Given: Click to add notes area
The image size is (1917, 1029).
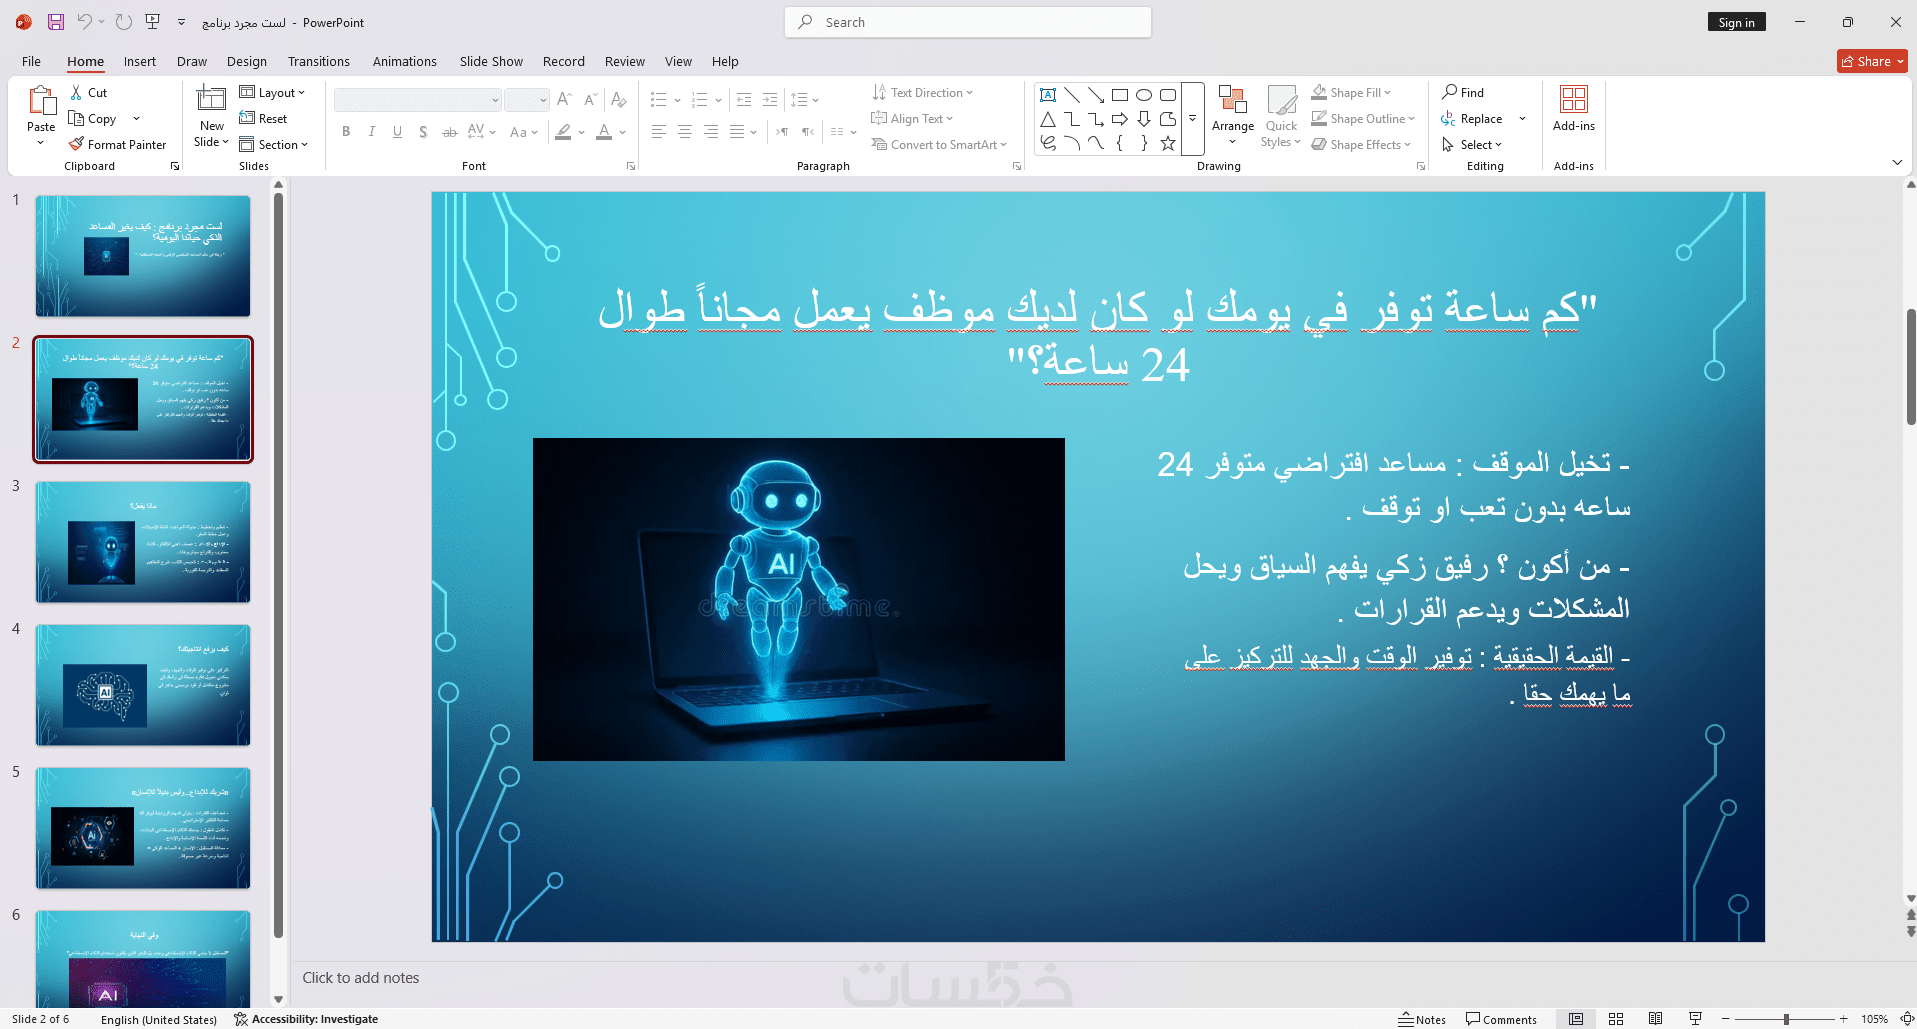Looking at the screenshot, I should click(x=361, y=978).
